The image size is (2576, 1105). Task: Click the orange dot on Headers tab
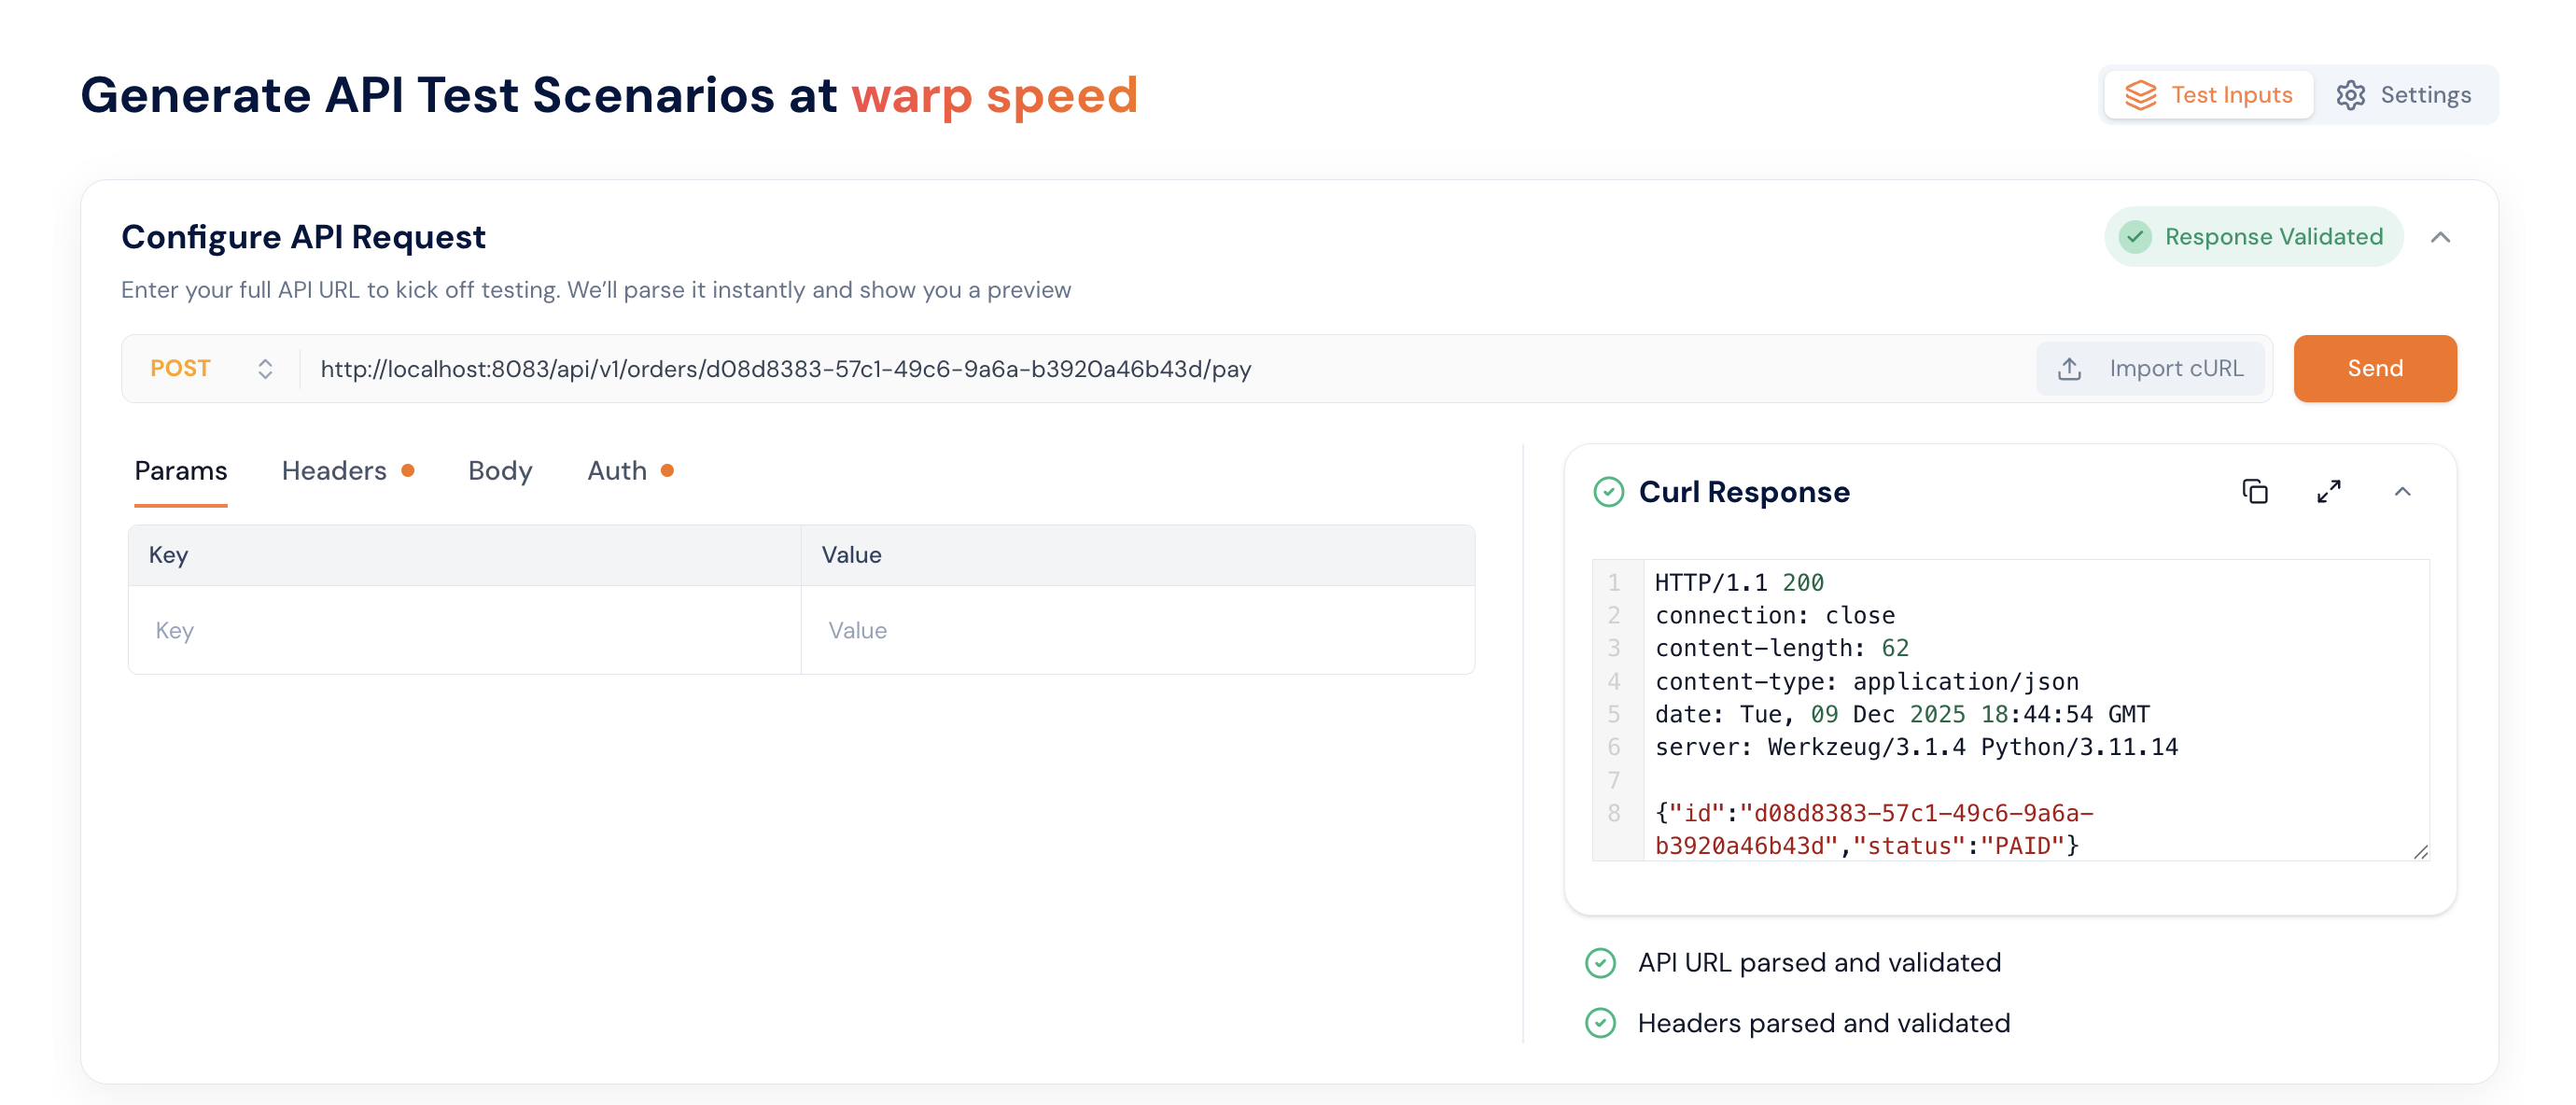pyautogui.click(x=408, y=470)
